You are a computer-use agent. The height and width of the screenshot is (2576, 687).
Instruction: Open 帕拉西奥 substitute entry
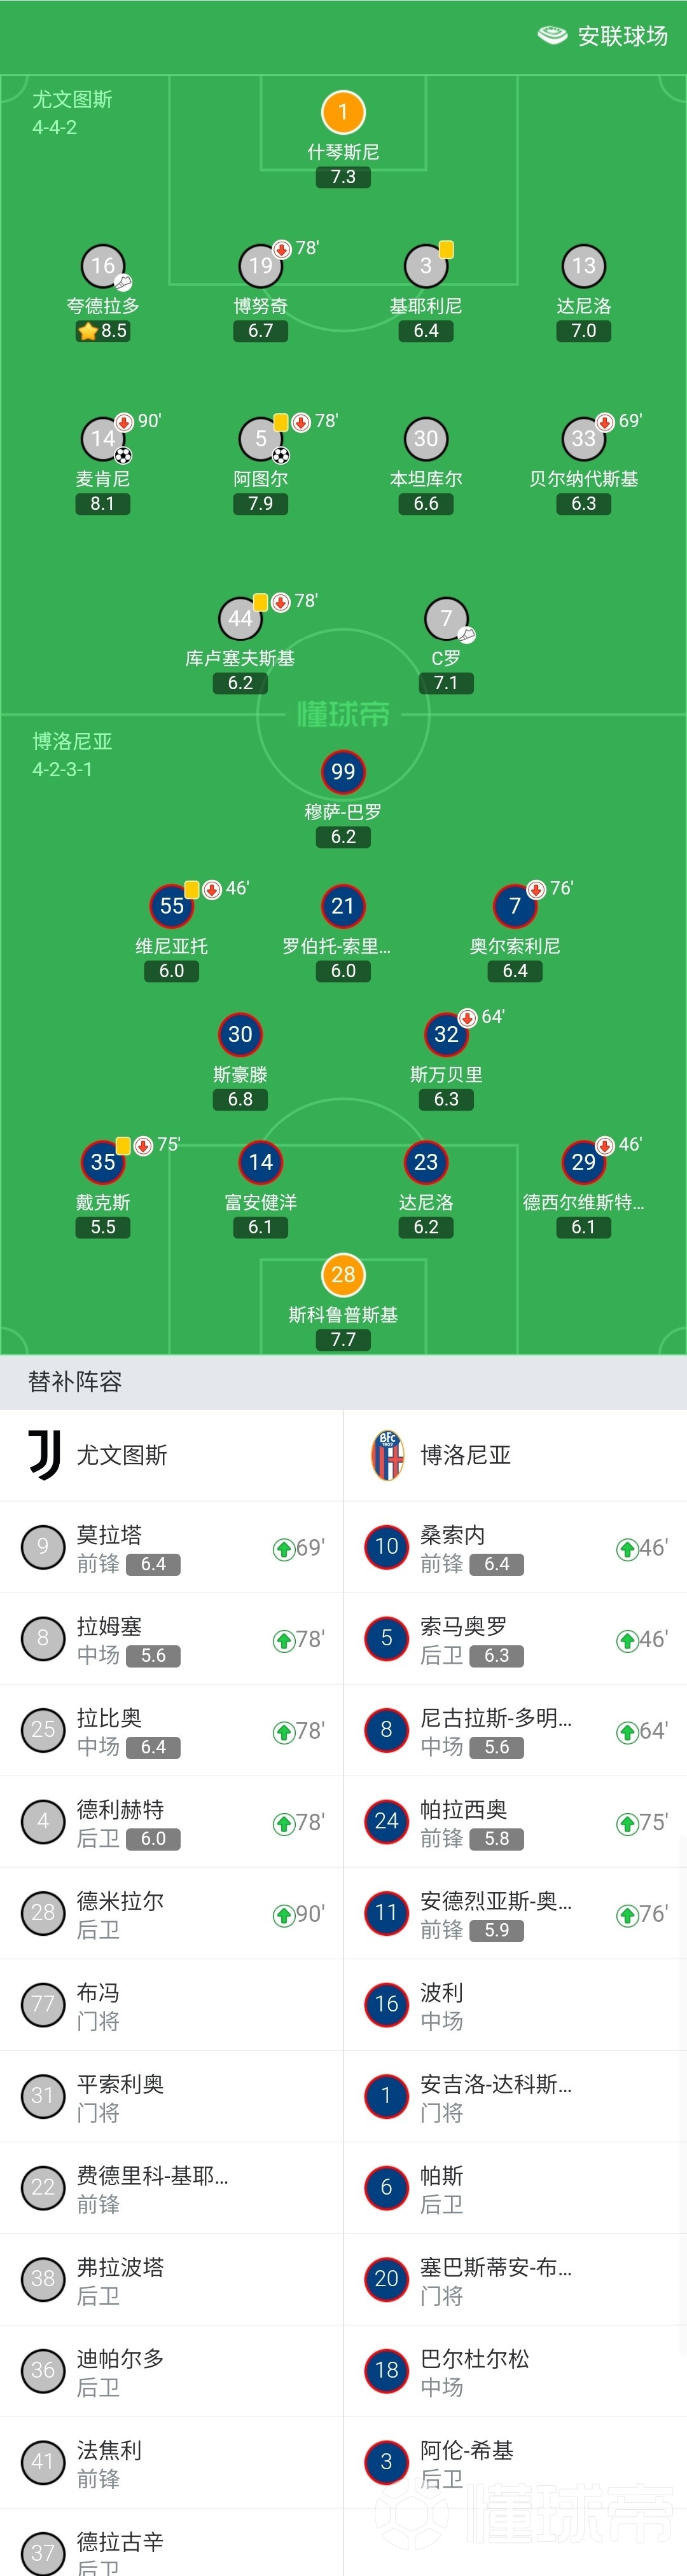[x=515, y=1822]
